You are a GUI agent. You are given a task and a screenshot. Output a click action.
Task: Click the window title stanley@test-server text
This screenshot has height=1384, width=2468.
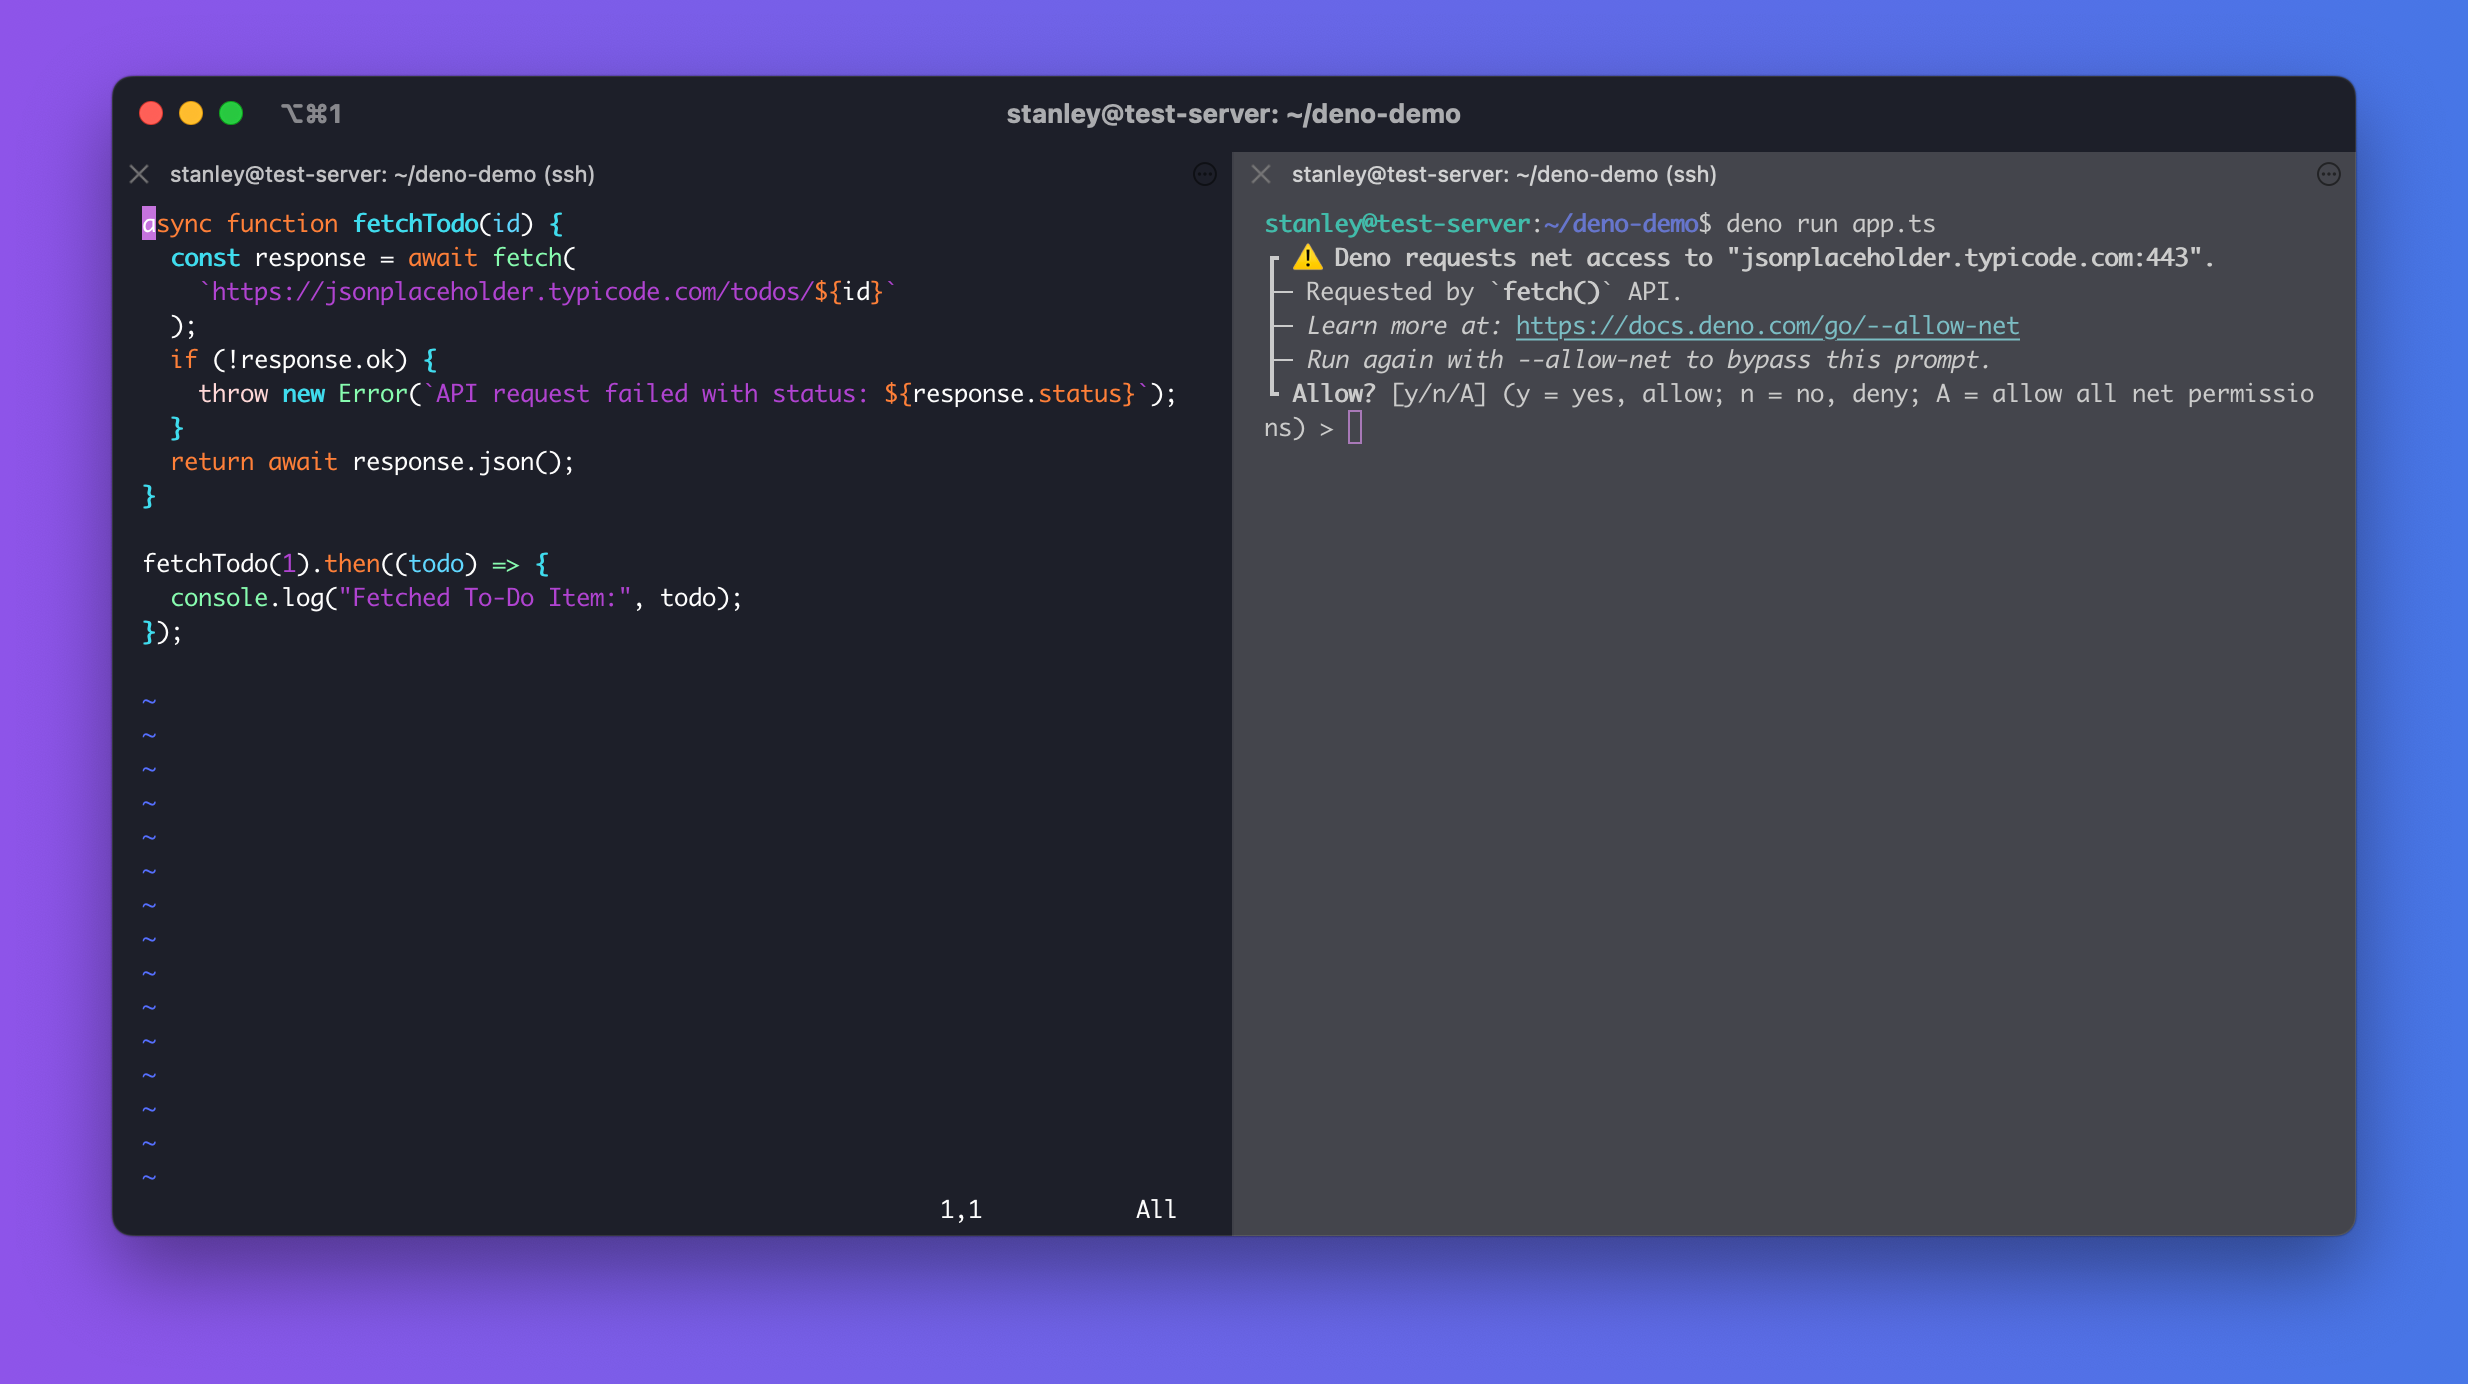click(1232, 114)
